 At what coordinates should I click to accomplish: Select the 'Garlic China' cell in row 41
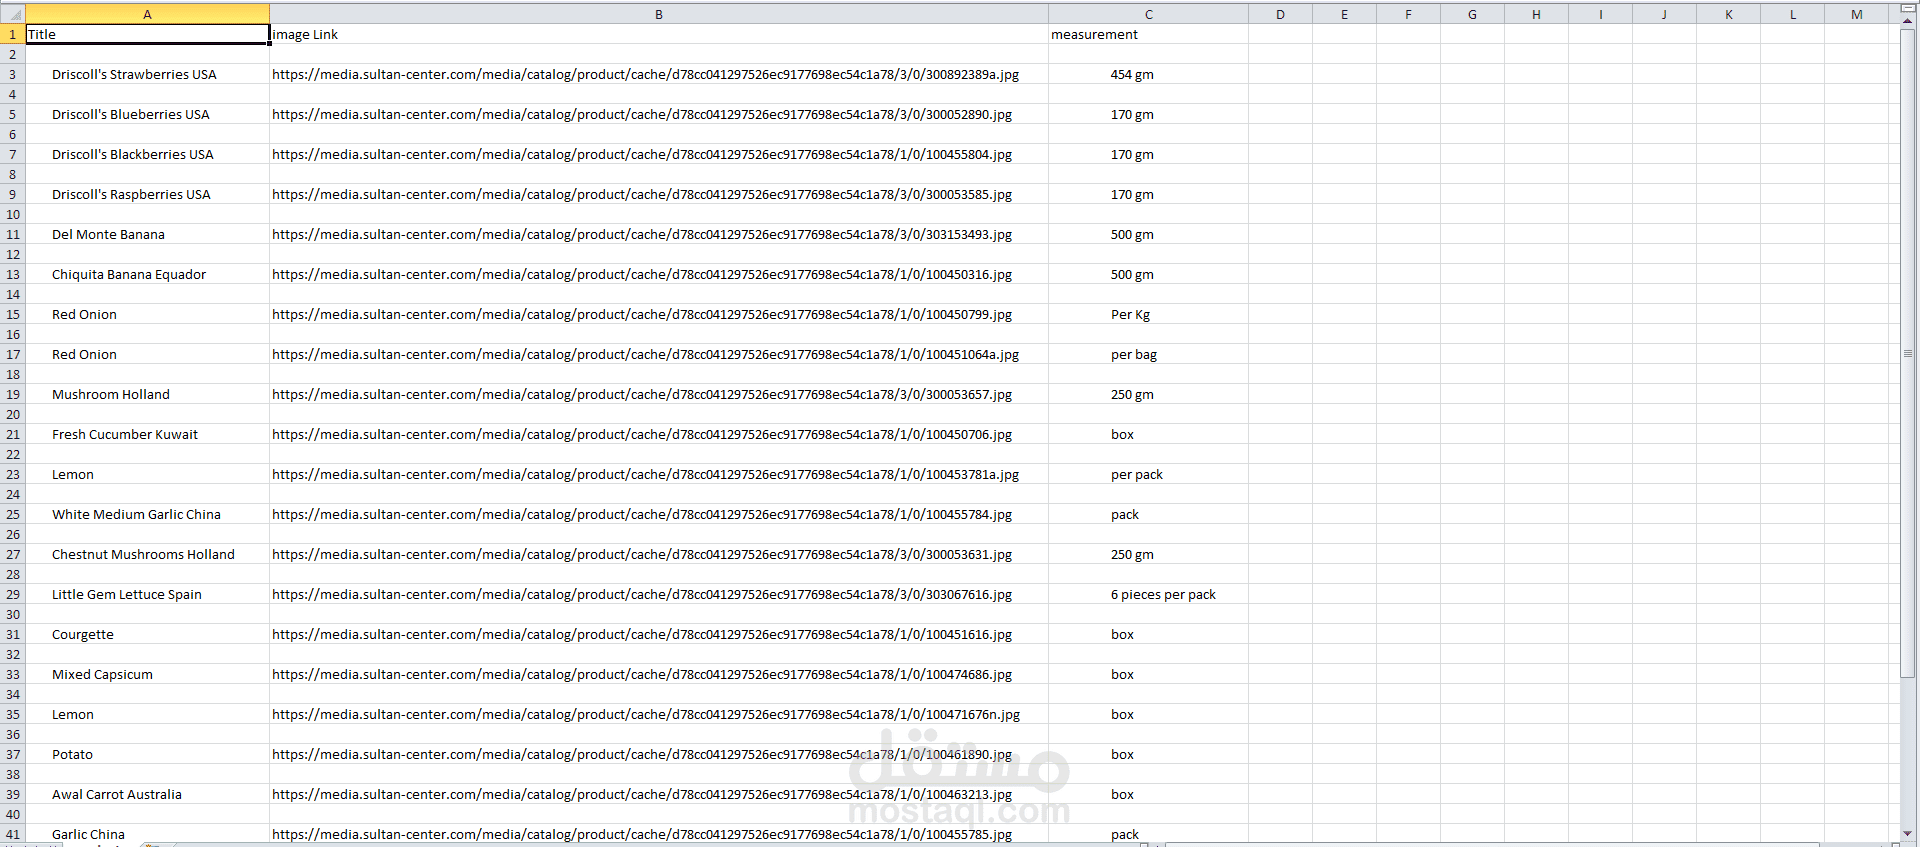point(147,834)
